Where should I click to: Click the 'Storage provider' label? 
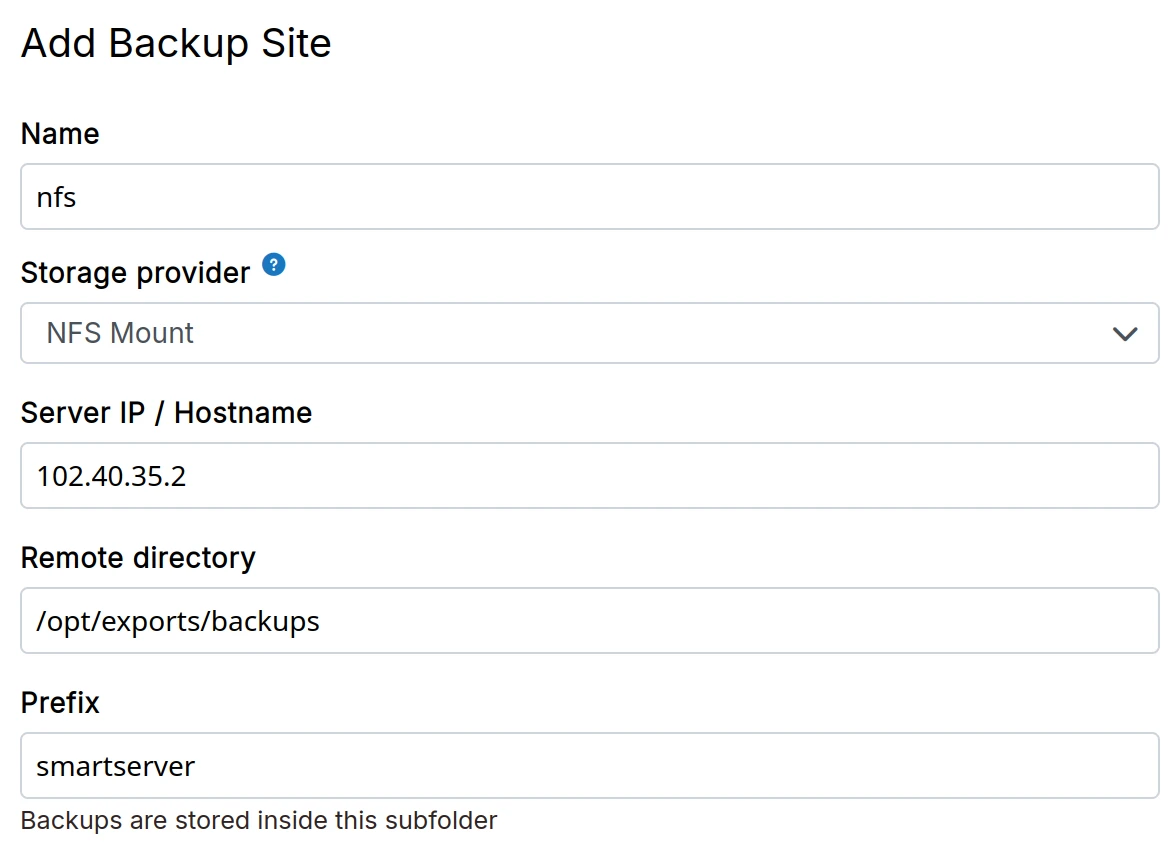pos(135,273)
